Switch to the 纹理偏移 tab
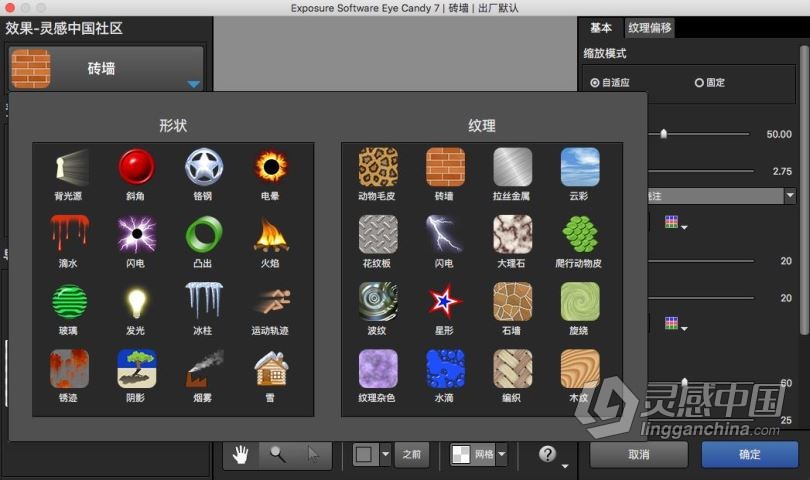810x480 pixels. 649,28
